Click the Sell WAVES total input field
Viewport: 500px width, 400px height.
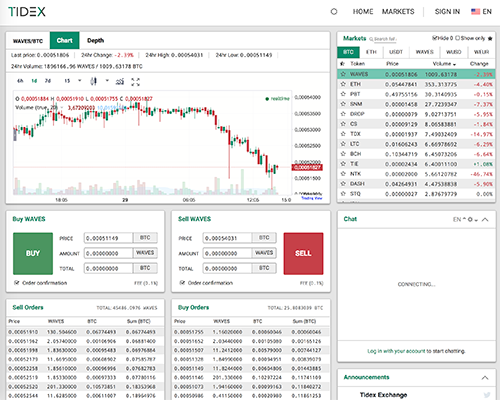click(x=227, y=268)
